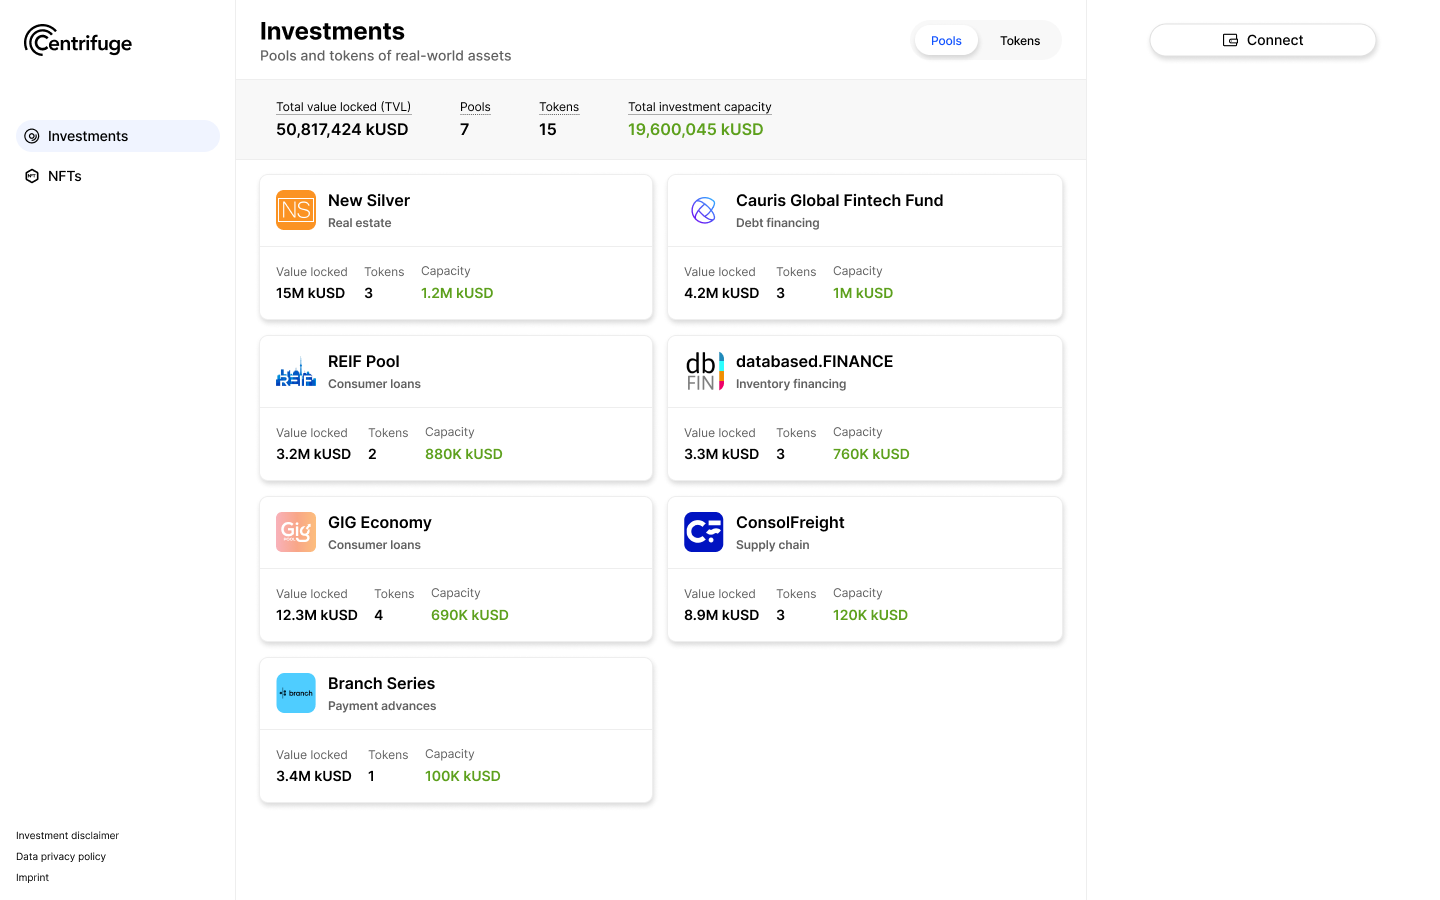The width and height of the screenshot is (1440, 900).
Task: Click the wallet icon in Connect button
Action: (x=1231, y=40)
